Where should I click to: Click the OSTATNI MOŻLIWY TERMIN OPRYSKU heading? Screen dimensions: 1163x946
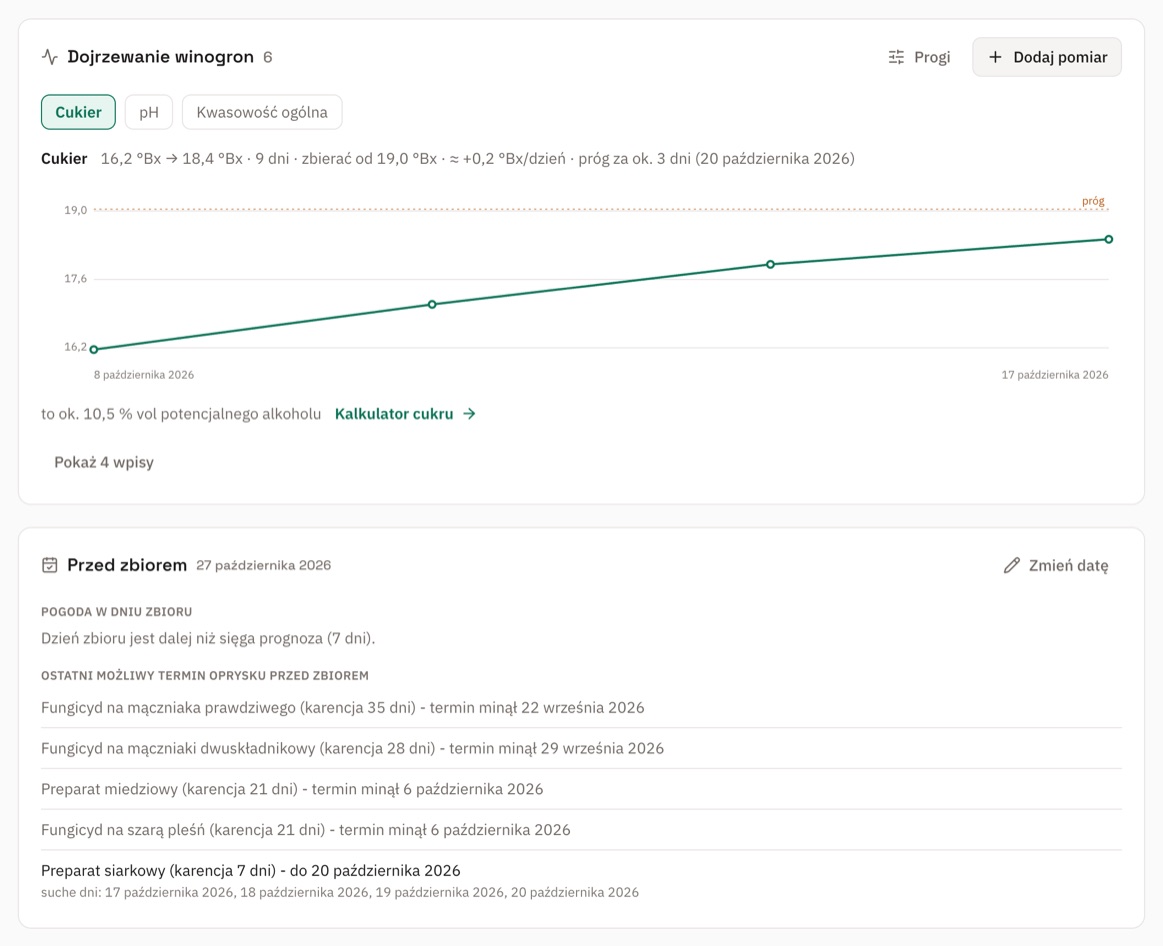205,676
